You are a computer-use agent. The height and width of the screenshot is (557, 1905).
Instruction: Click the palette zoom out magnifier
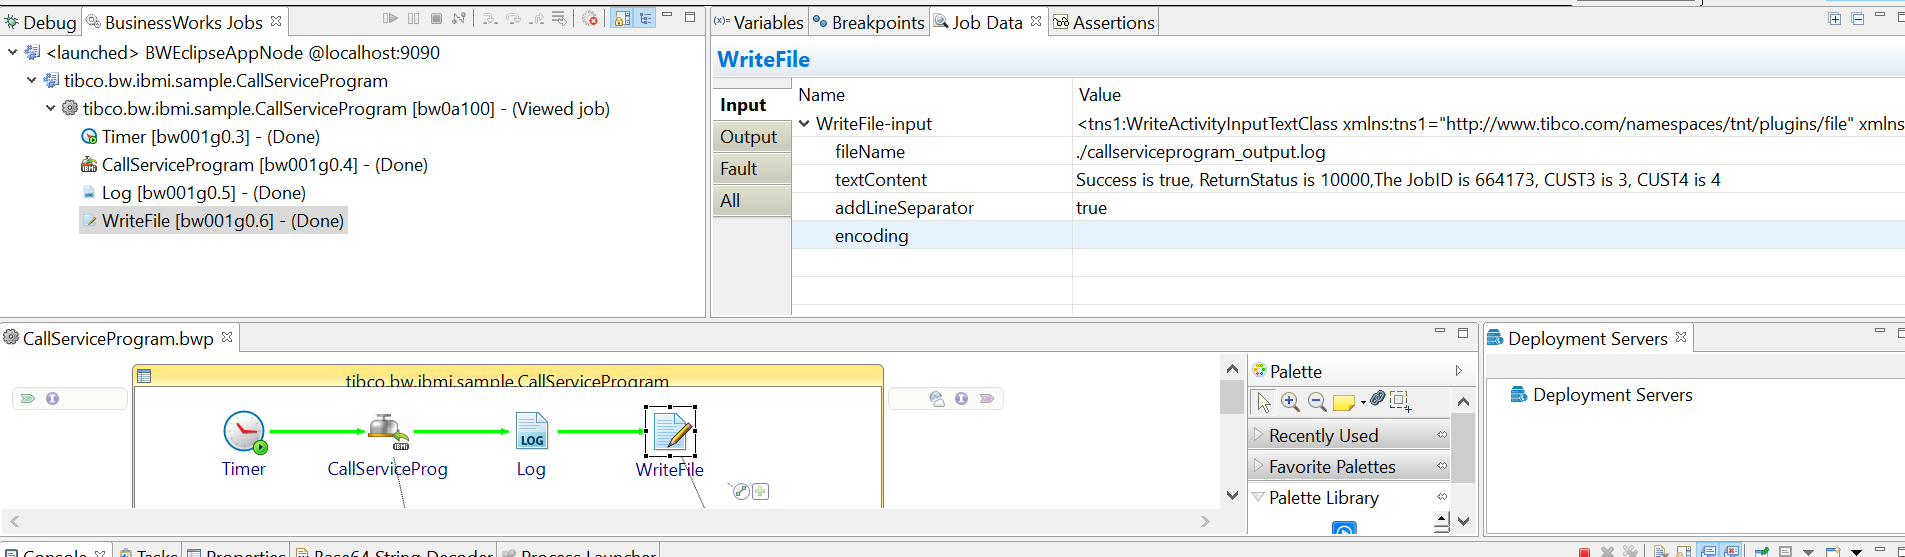pyautogui.click(x=1317, y=402)
